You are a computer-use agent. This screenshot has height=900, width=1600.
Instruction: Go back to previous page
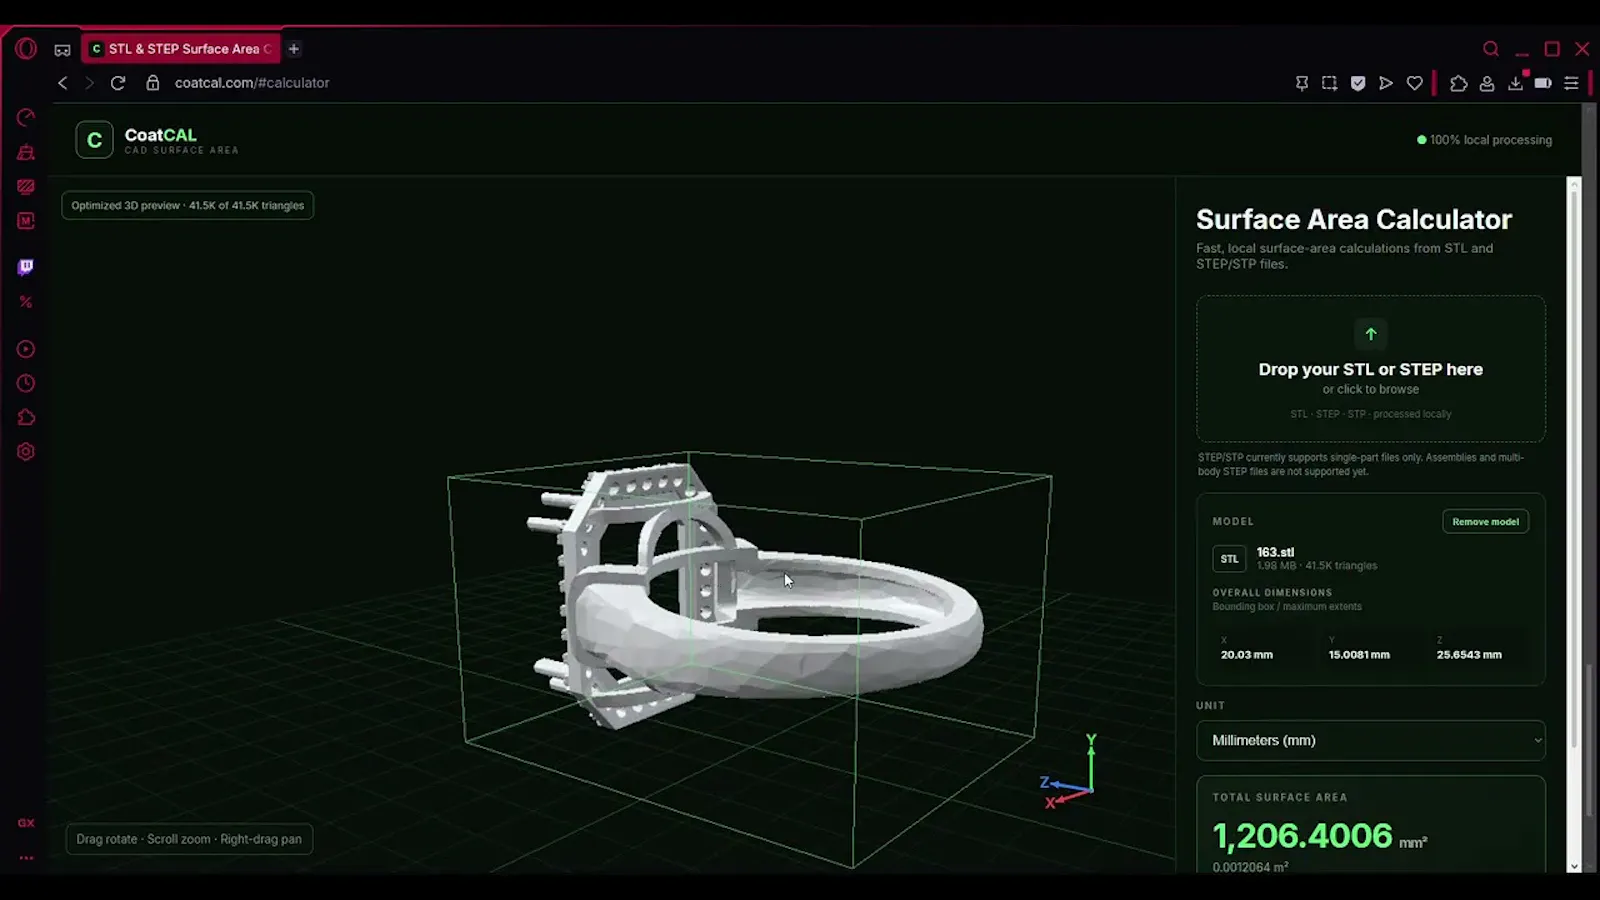point(62,83)
